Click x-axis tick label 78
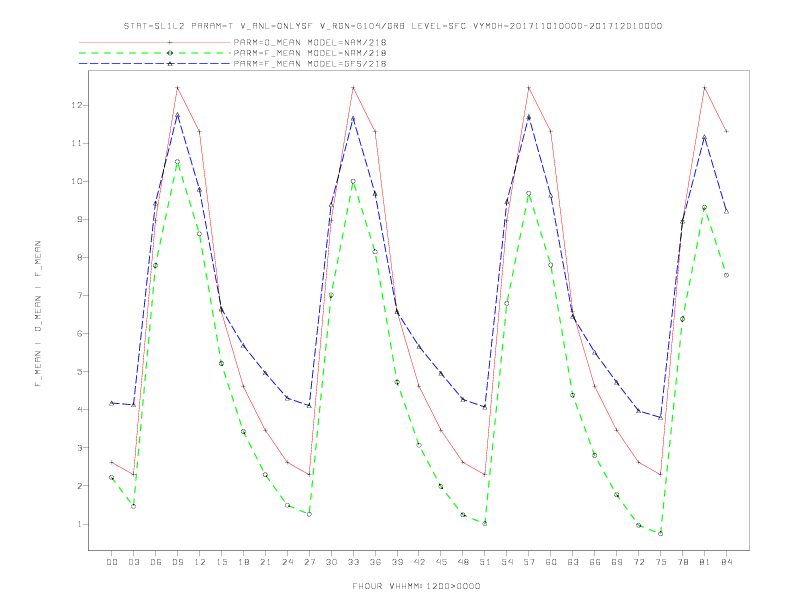This screenshot has height=612, width=792. pyautogui.click(x=683, y=562)
